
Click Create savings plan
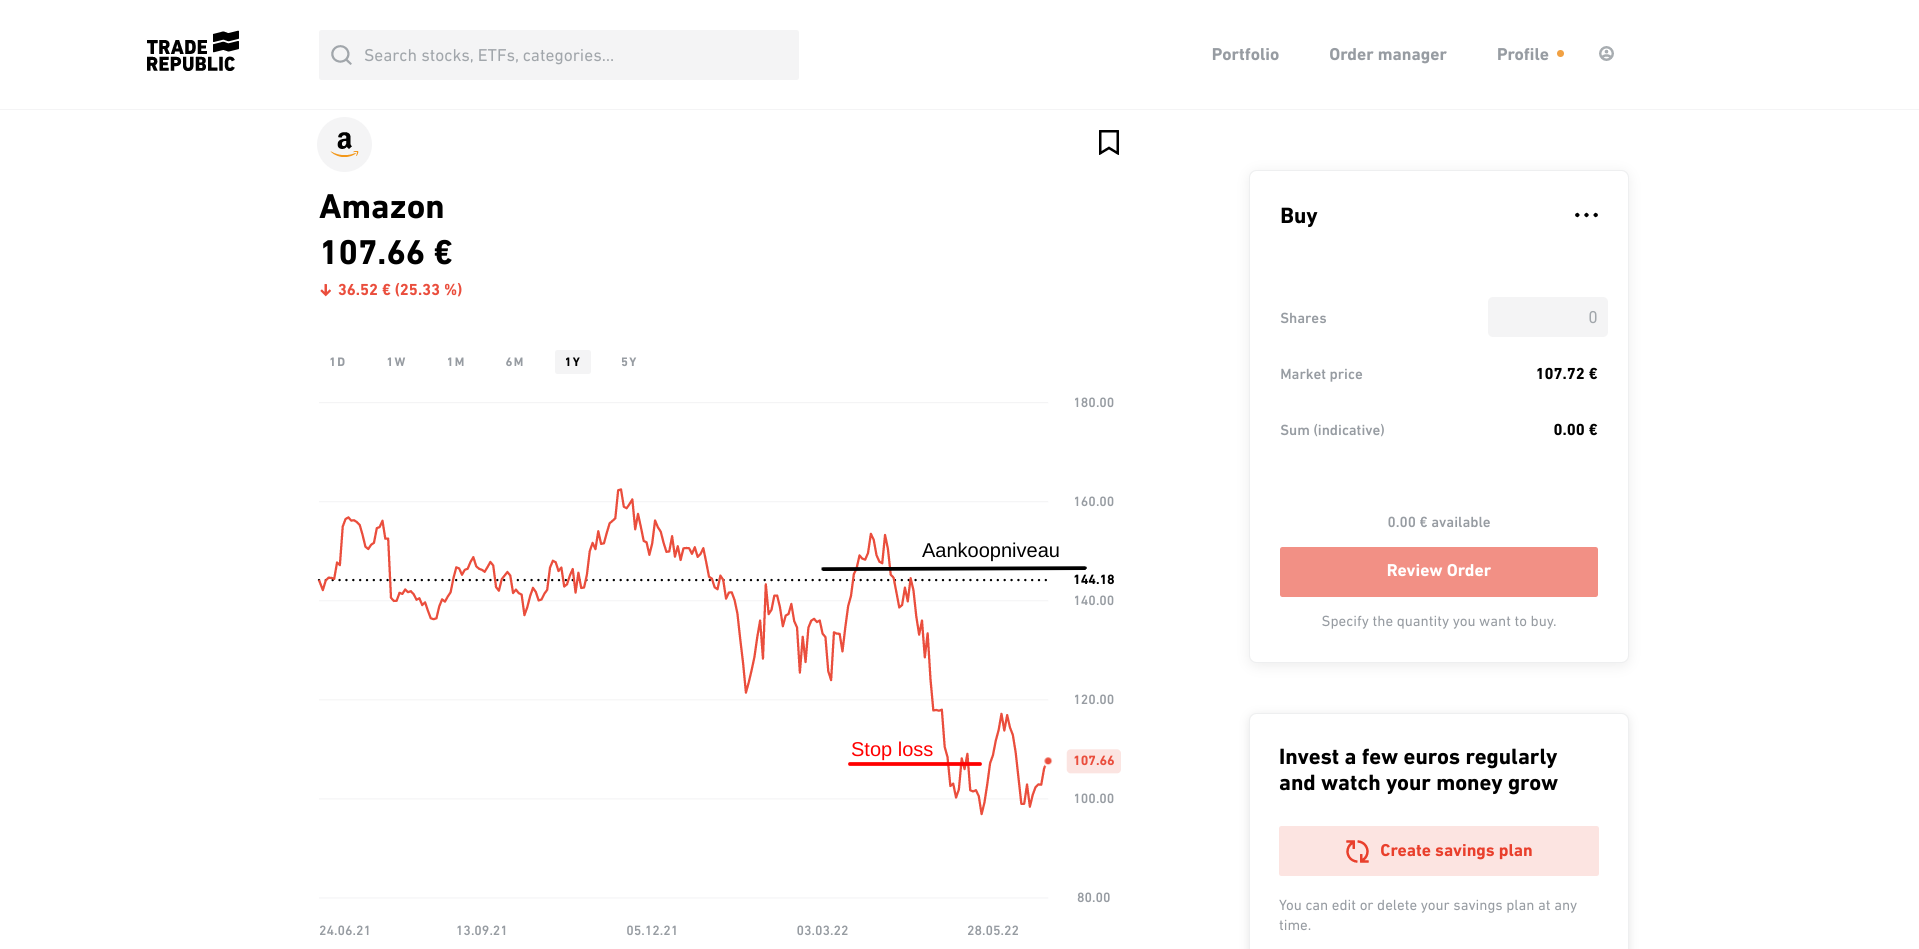(x=1438, y=850)
